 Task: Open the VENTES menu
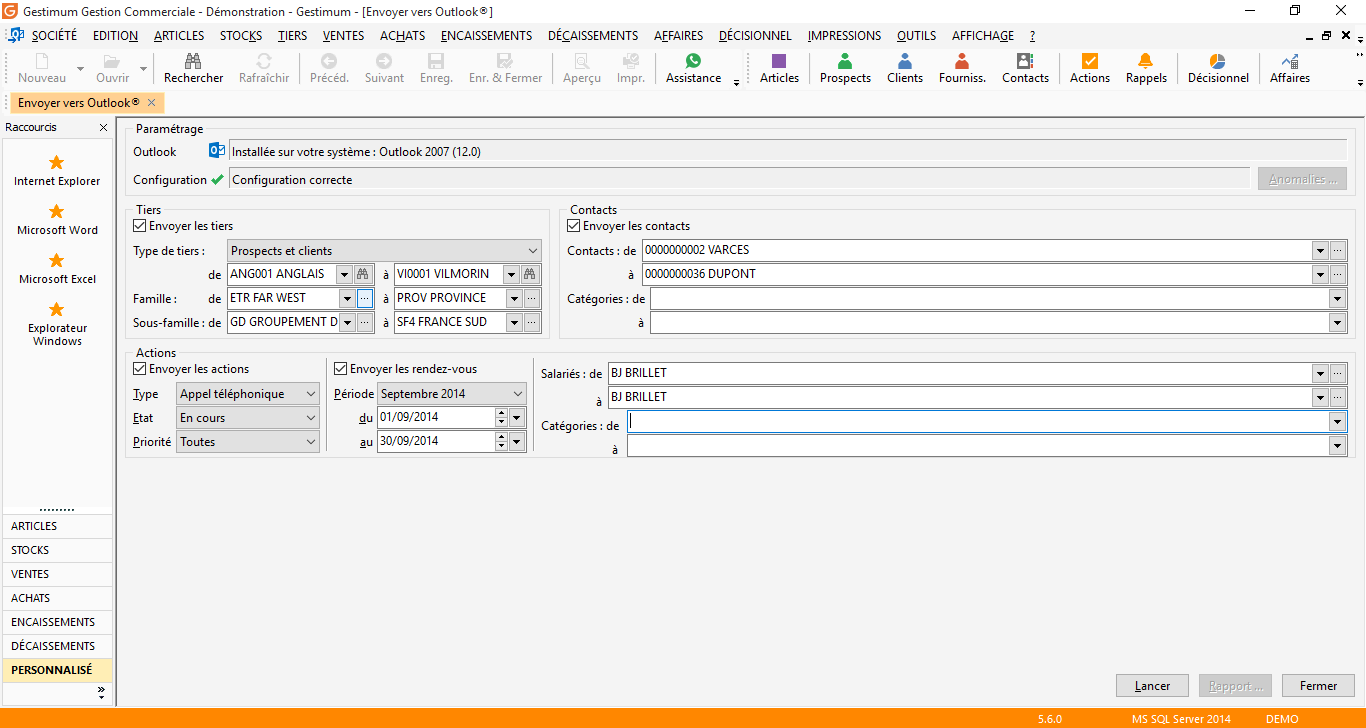343,35
